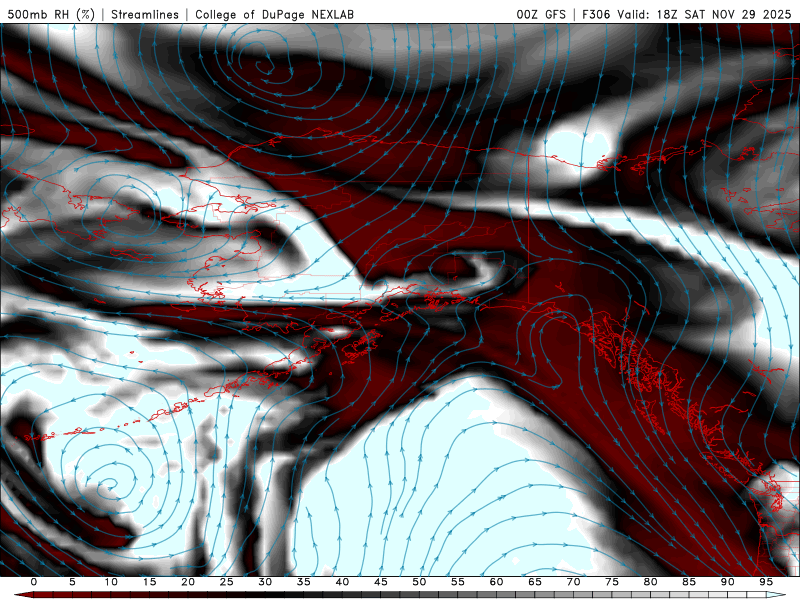Image resolution: width=800 pixels, height=600 pixels.
Task: Click the '35' value on the color scale
Action: (303, 582)
